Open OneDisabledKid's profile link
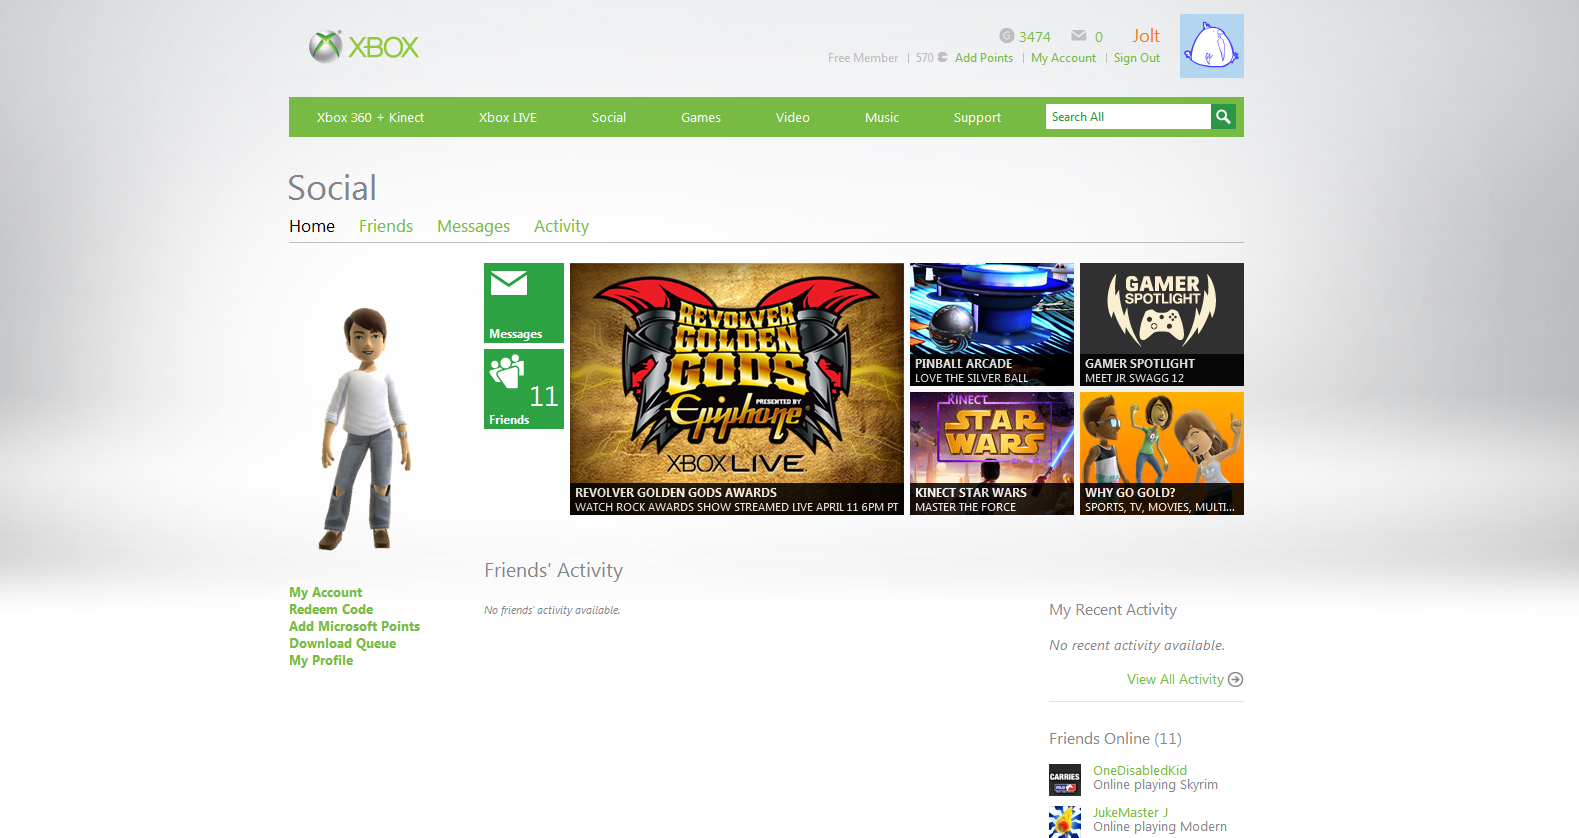Viewport: 1579px width, 838px height. pyautogui.click(x=1140, y=770)
